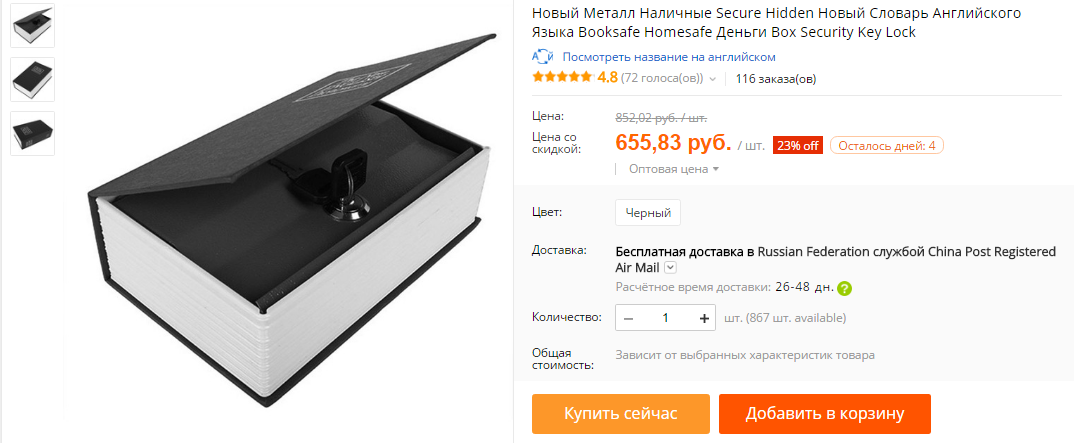Open the 72 голоса(ов) reviews link
Screen dimensions: 1074x443
point(662,78)
